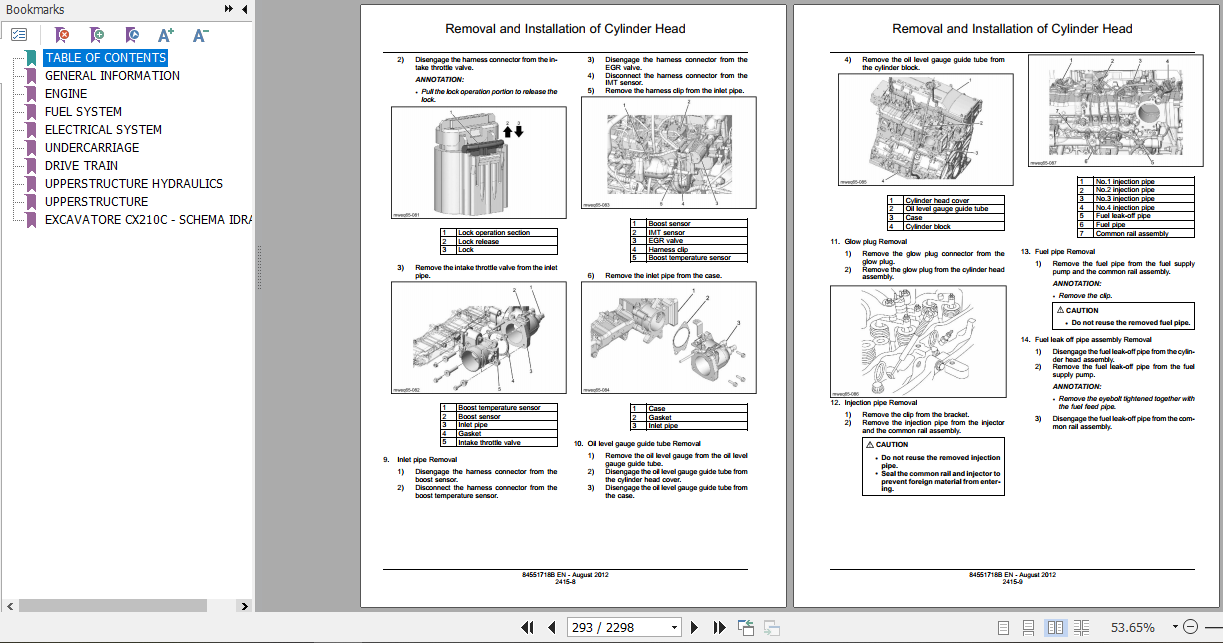Image resolution: width=1223 pixels, height=643 pixels.
Task: Click the intake throttle valve removal diagram
Action: (x=478, y=340)
